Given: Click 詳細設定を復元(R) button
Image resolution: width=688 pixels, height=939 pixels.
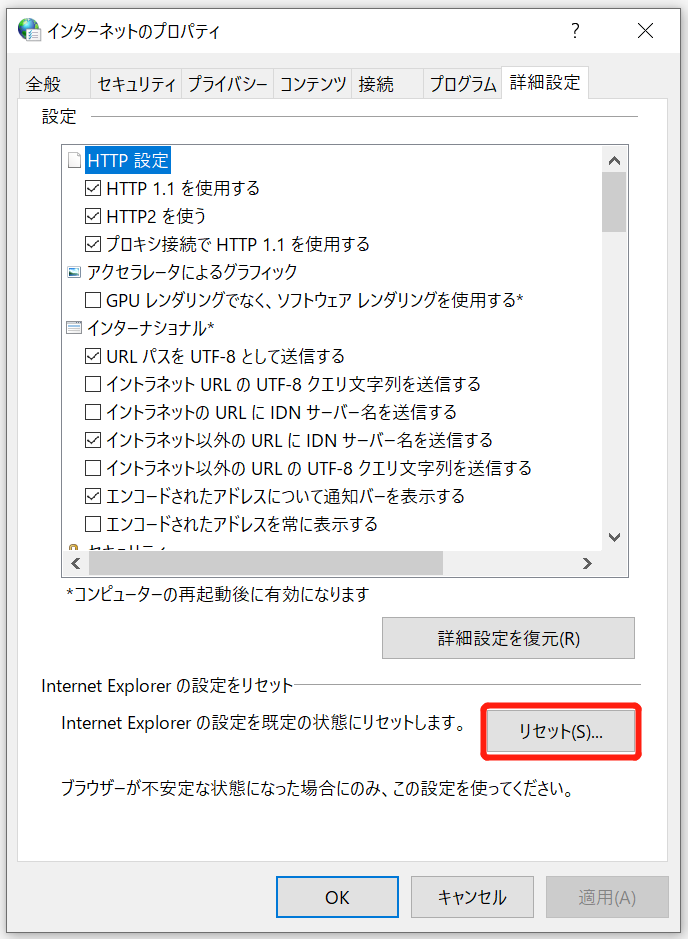Looking at the screenshot, I should (x=508, y=638).
